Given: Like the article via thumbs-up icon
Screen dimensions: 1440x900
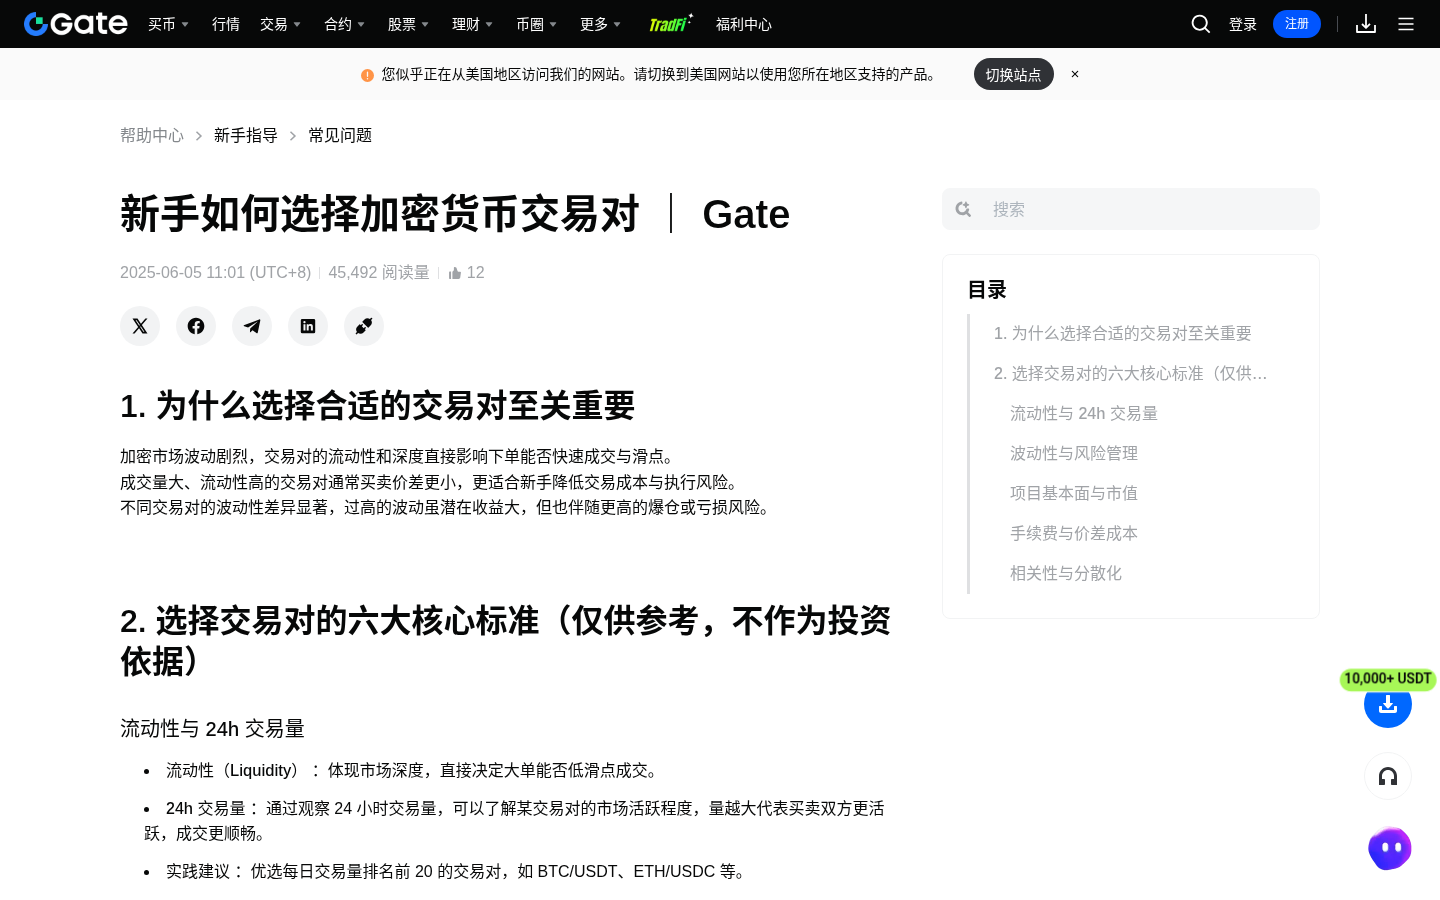Looking at the screenshot, I should point(455,273).
